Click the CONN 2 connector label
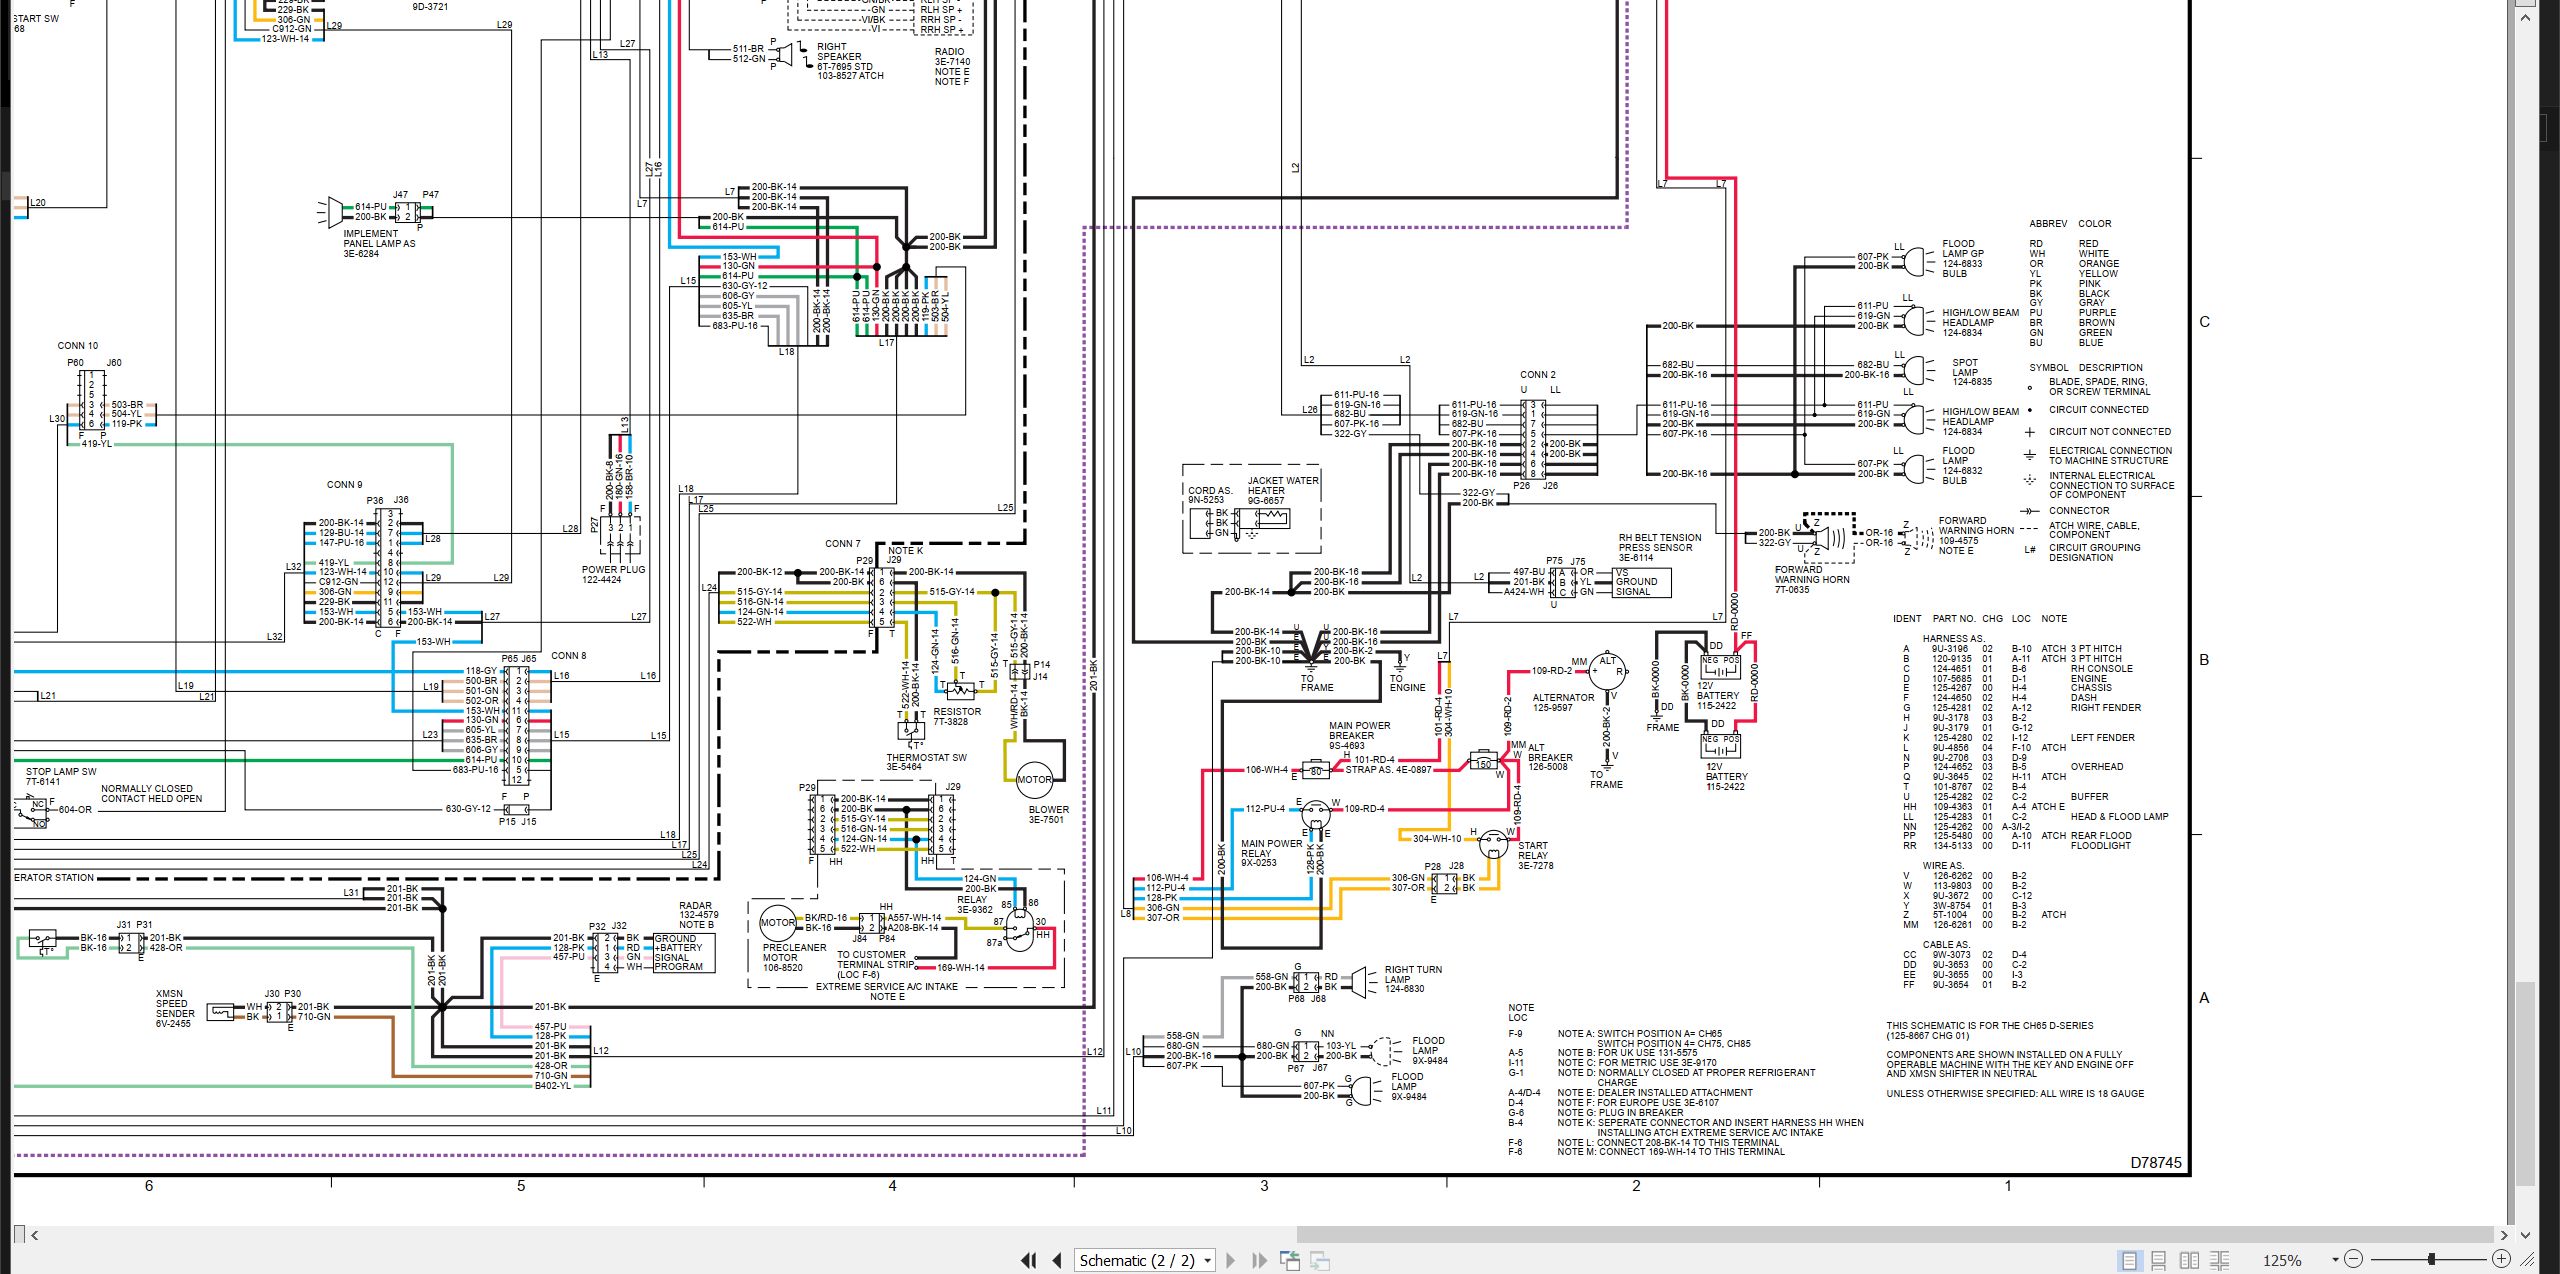Screen dimensions: 2560x1274 (1538, 375)
